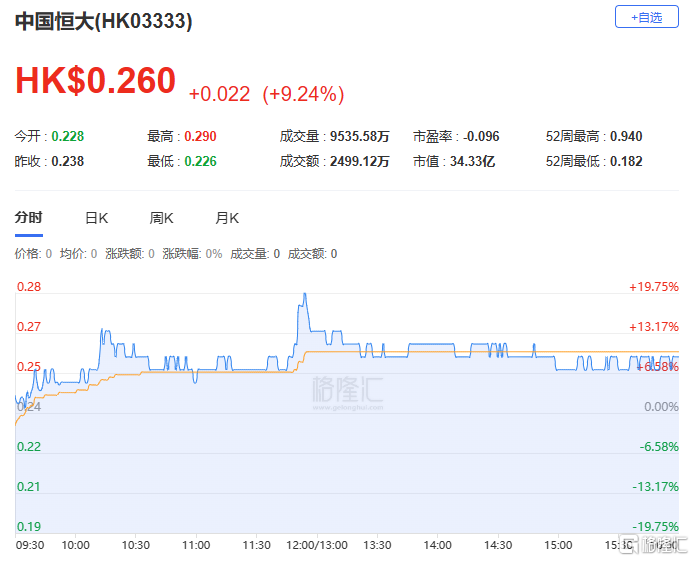Click the 最低 value 0.226

tap(200, 161)
